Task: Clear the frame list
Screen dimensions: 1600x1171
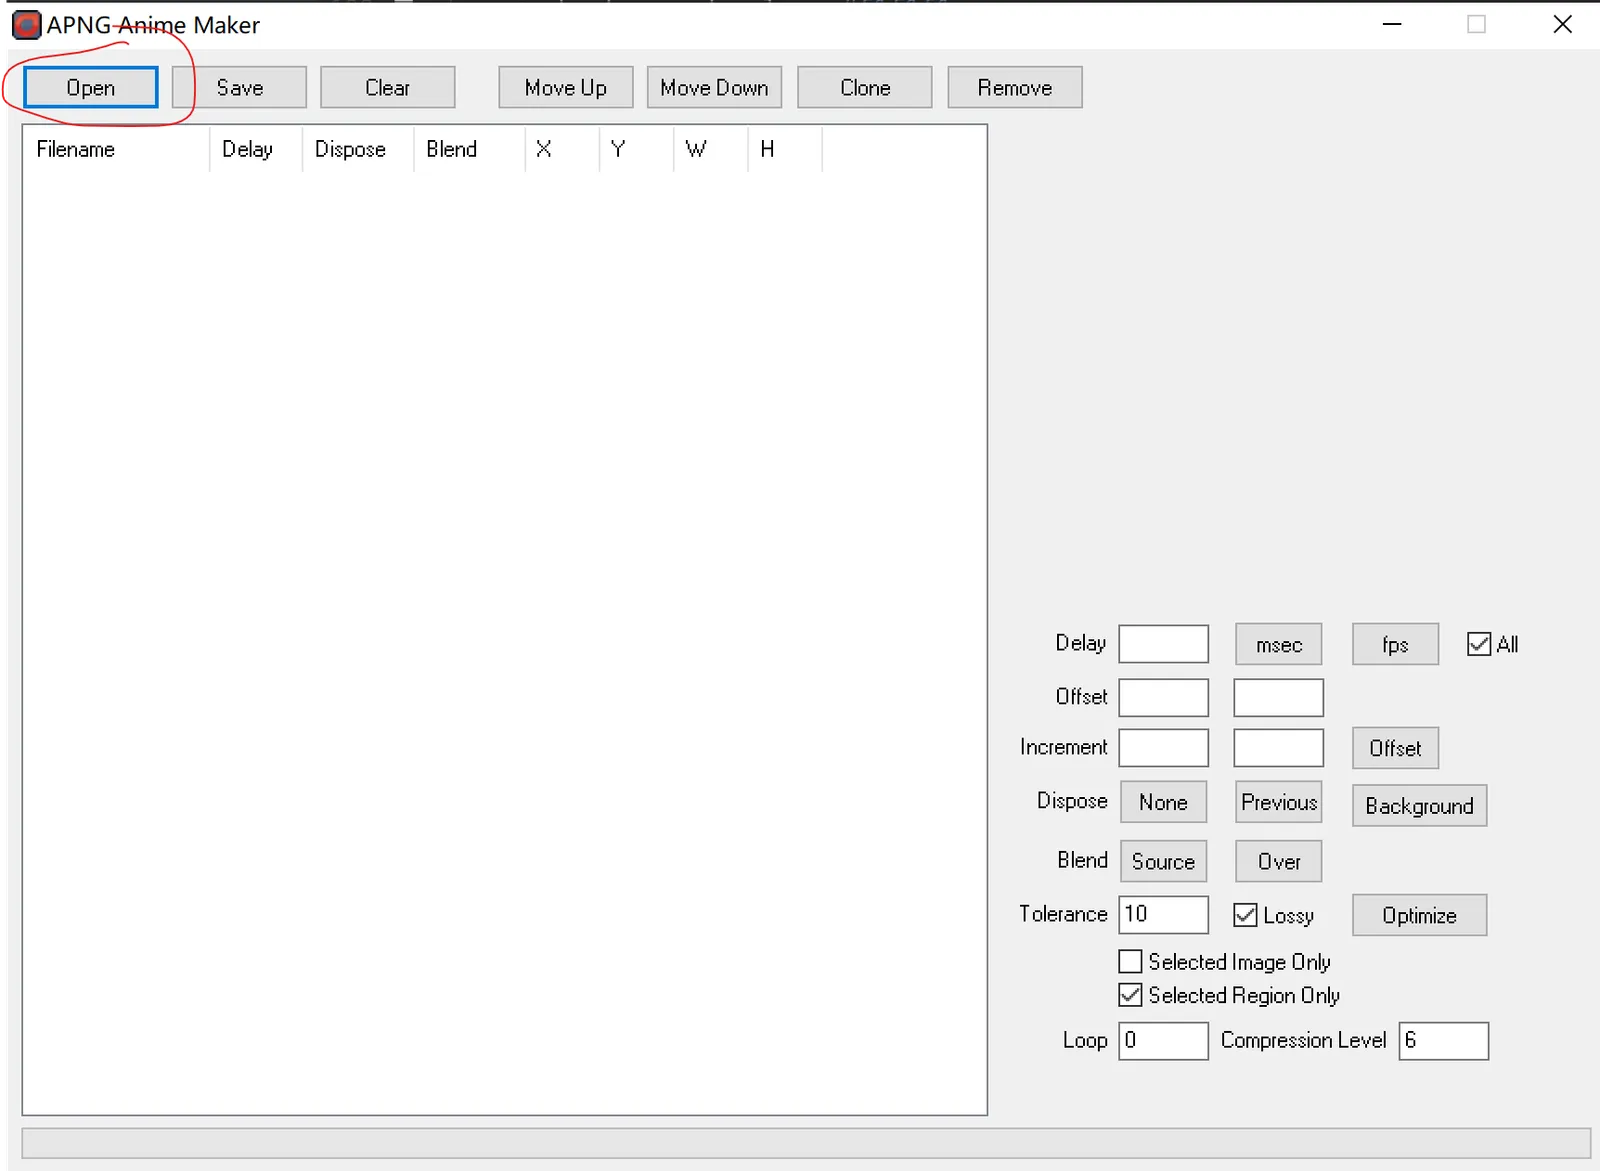Action: [387, 88]
